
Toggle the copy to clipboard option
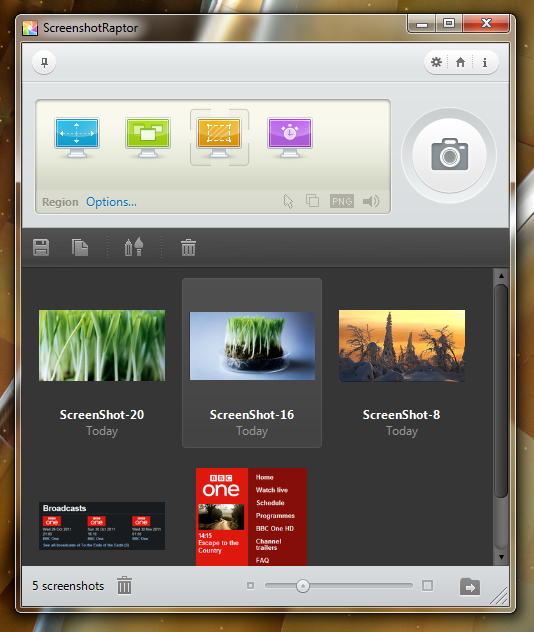[x=312, y=201]
